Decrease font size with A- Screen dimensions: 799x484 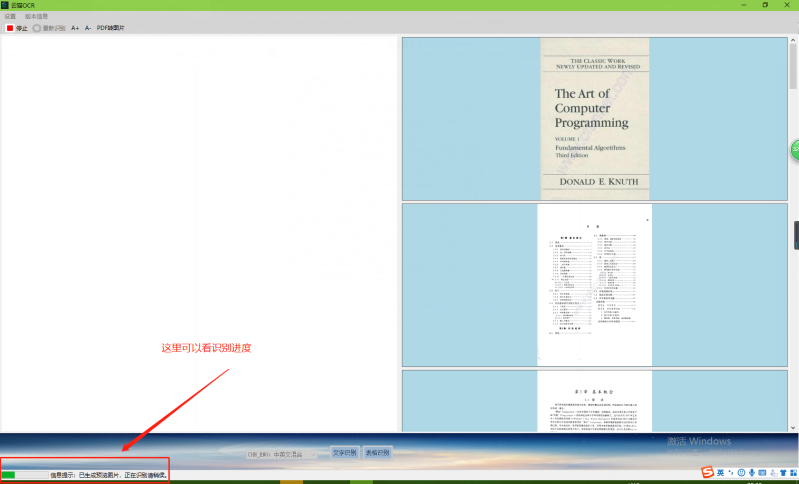click(88, 28)
